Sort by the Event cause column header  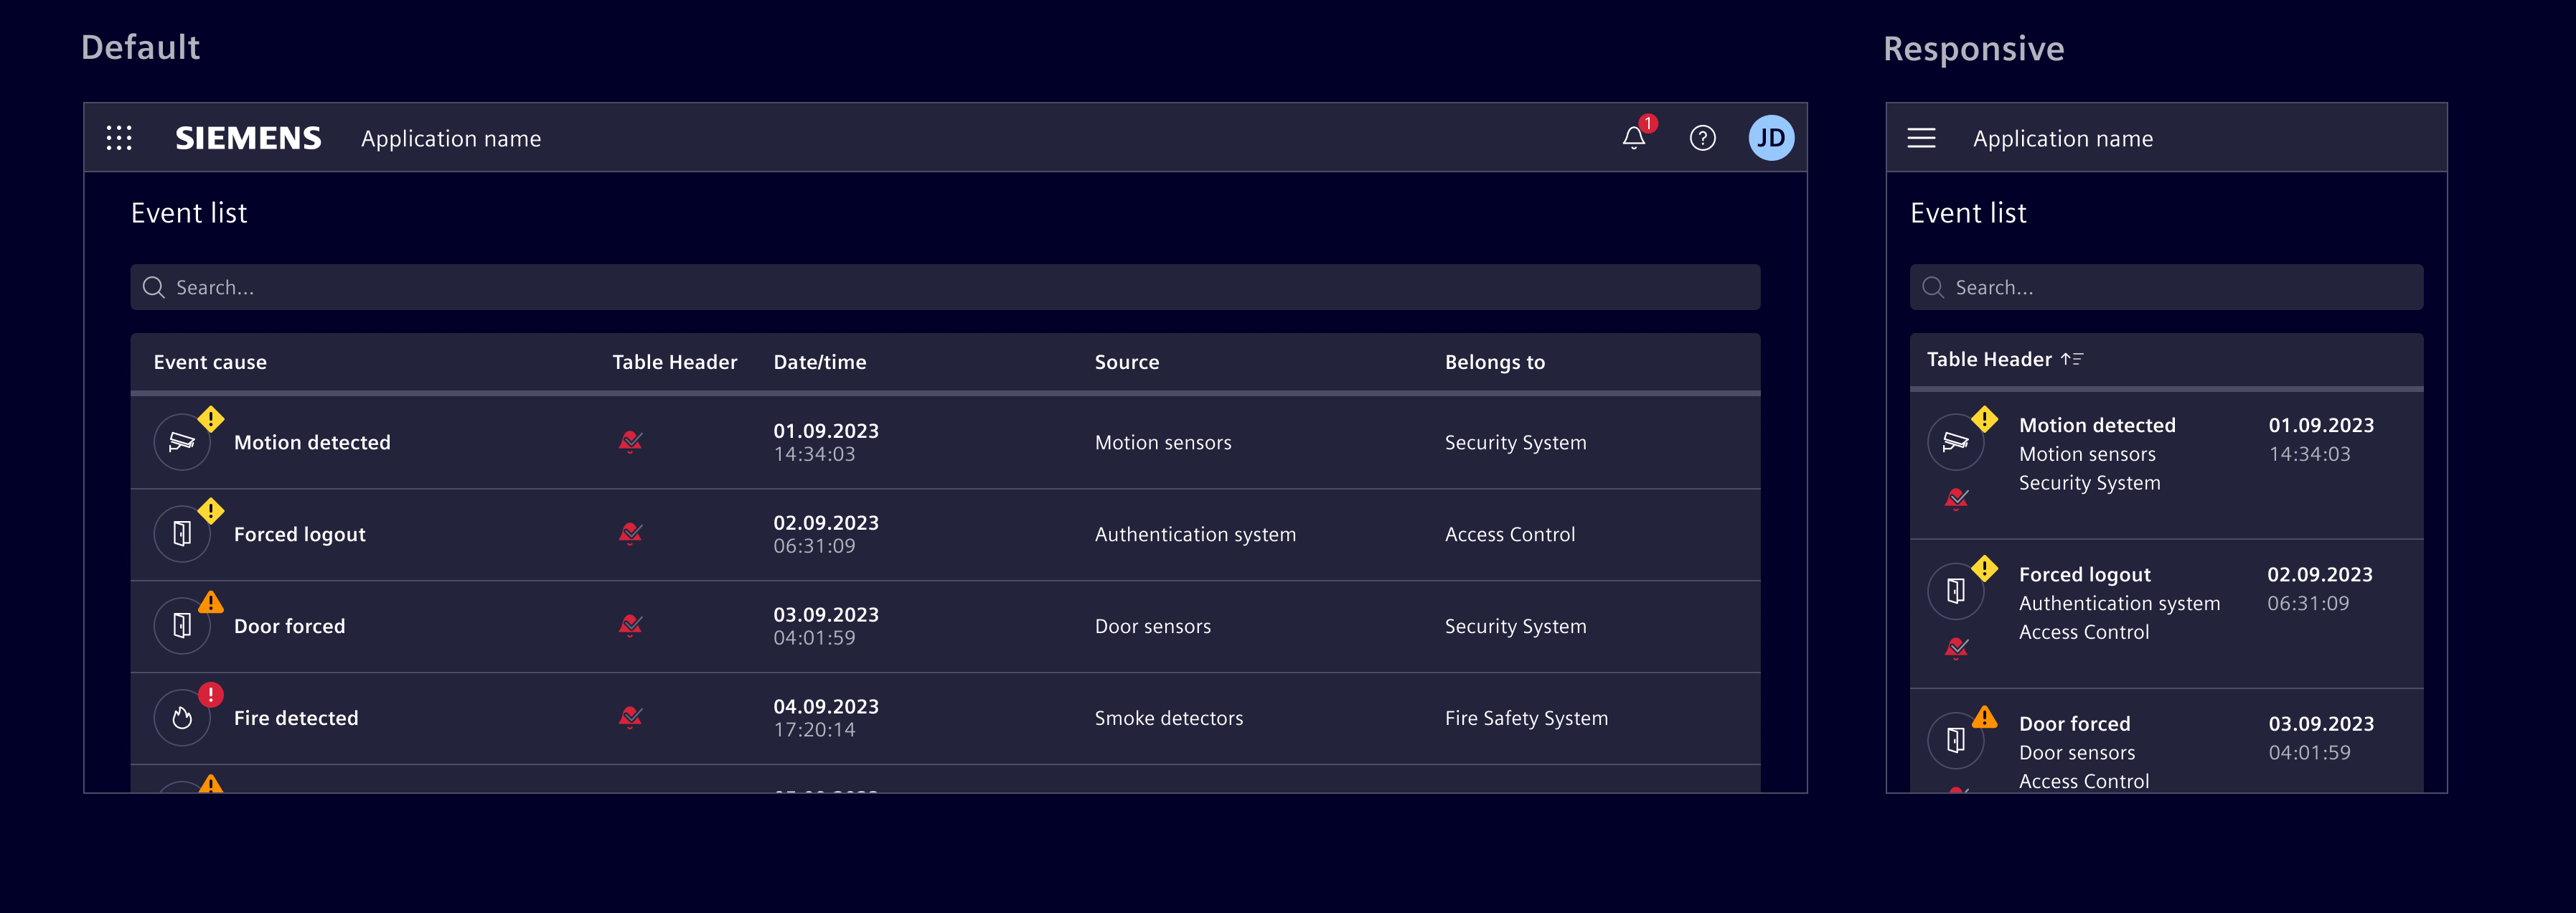click(x=210, y=362)
